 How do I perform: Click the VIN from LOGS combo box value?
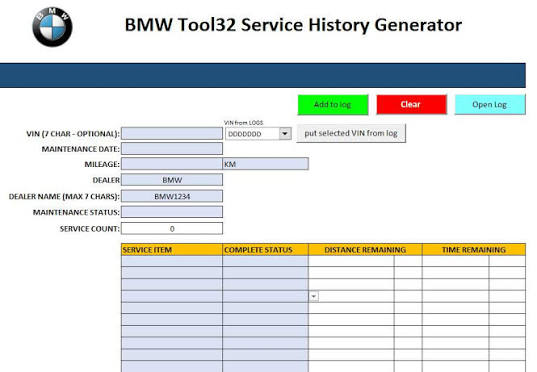pos(252,134)
